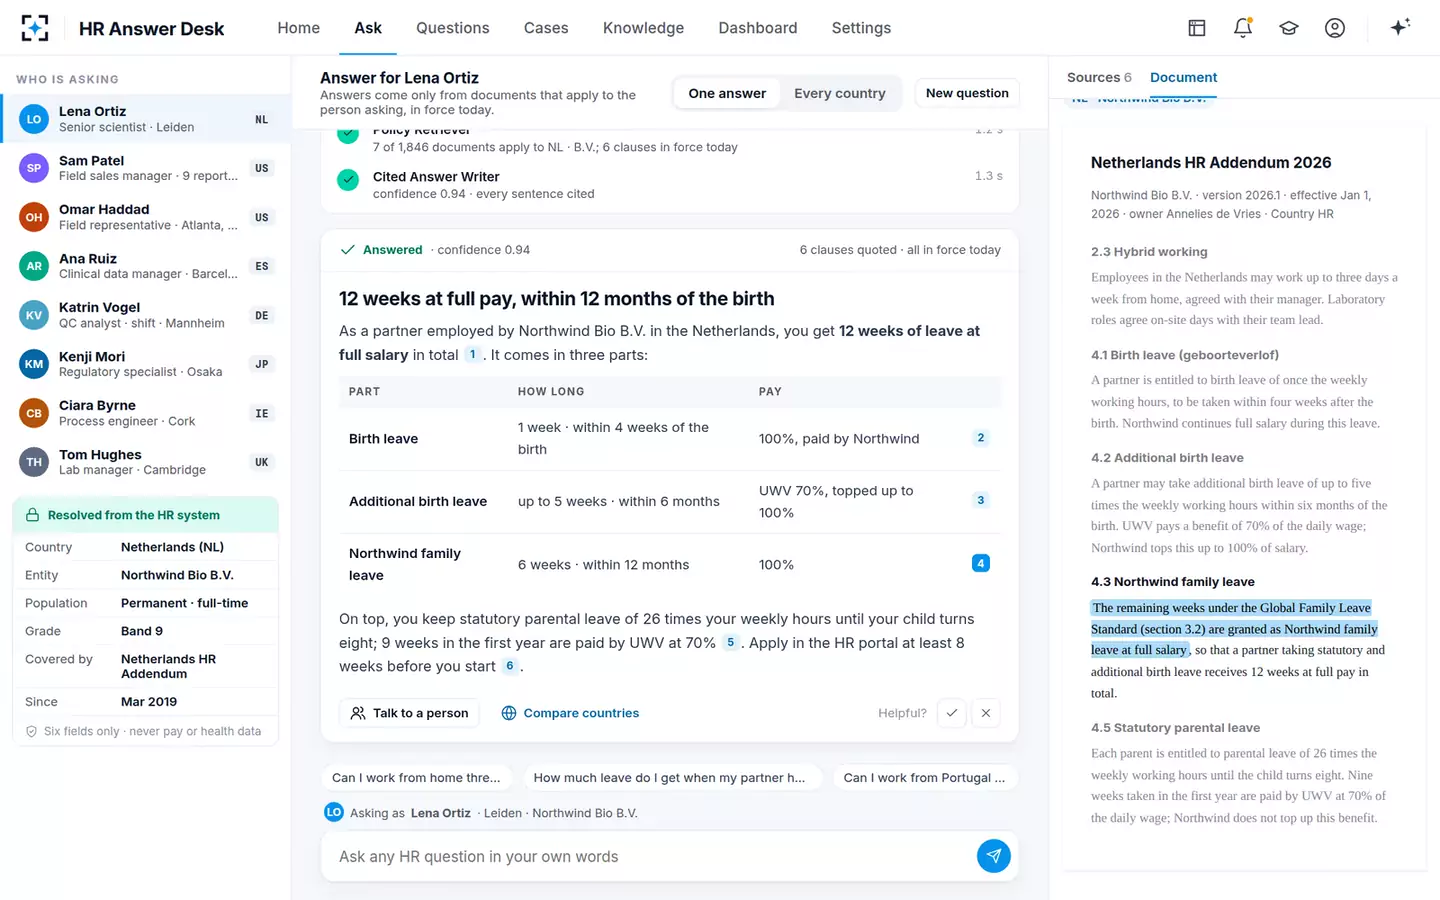Mark answer helpful with checkmark

pyautogui.click(x=952, y=713)
